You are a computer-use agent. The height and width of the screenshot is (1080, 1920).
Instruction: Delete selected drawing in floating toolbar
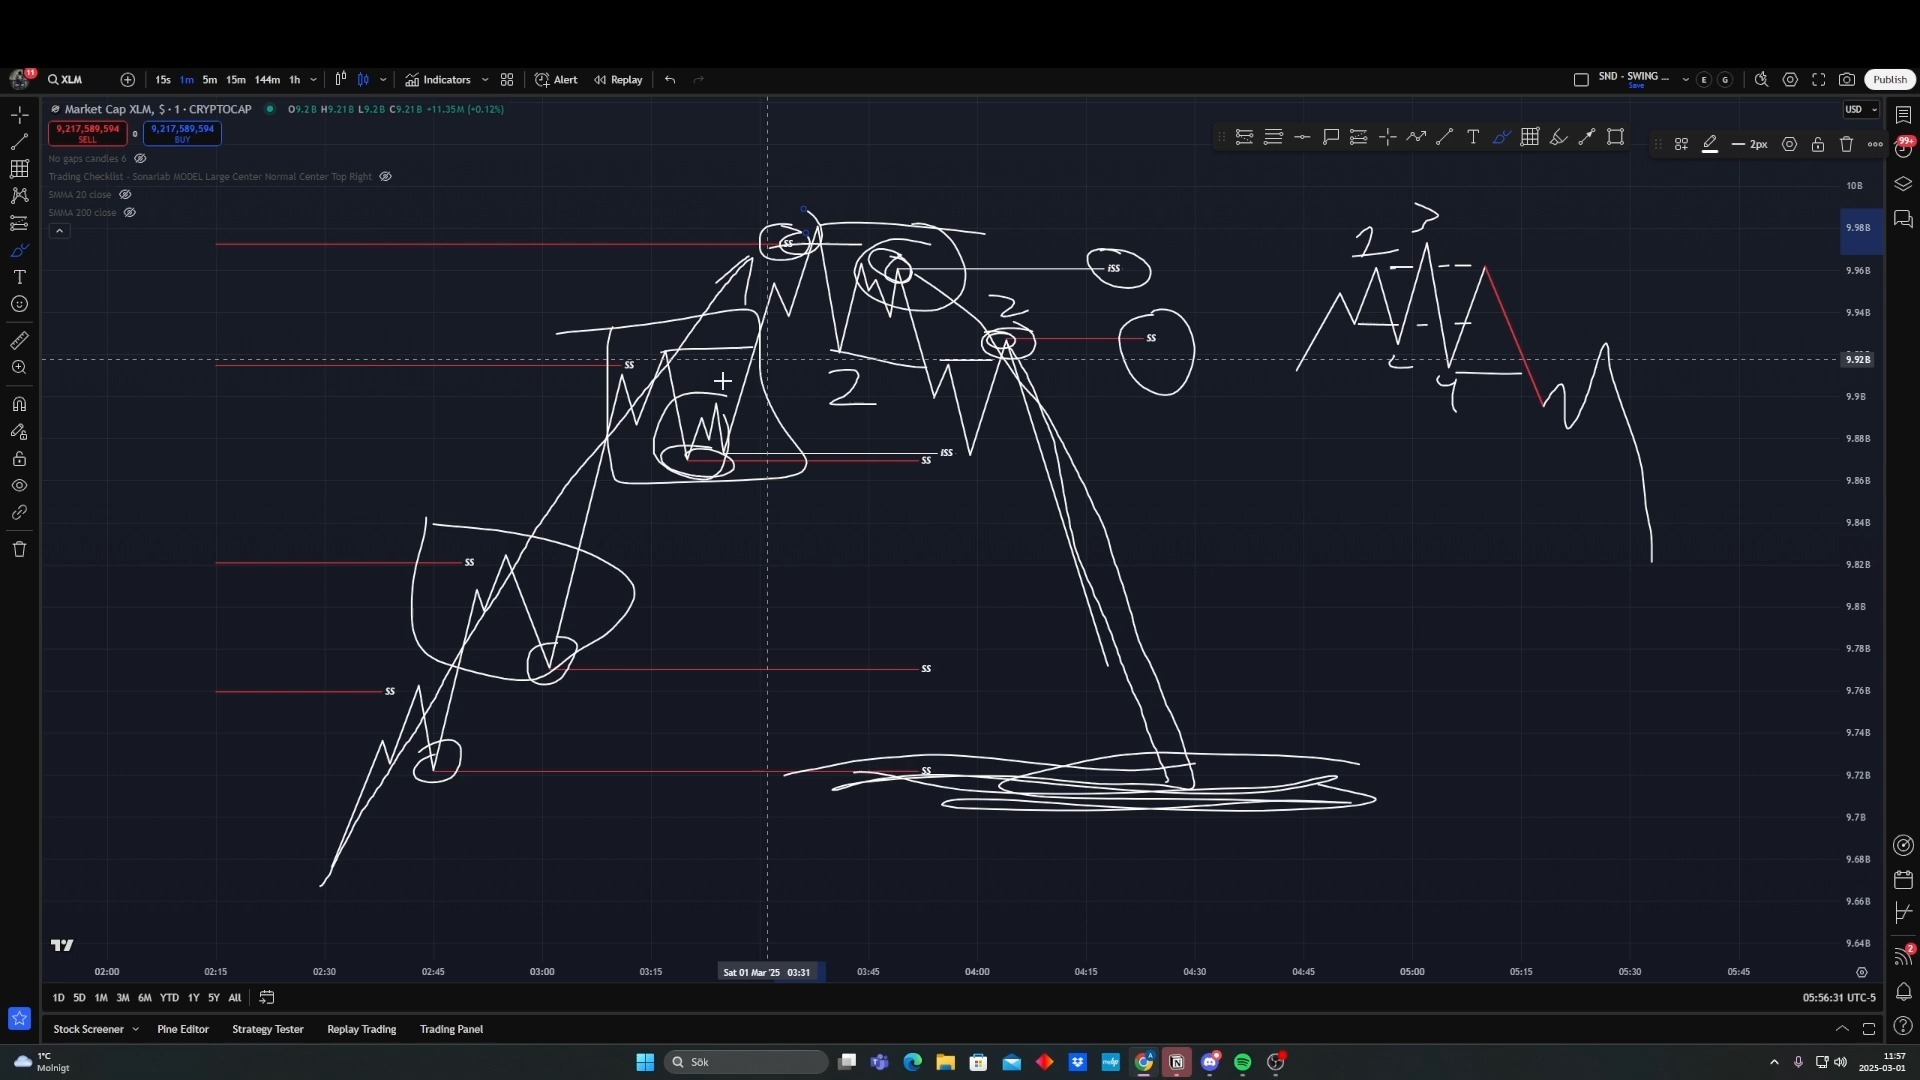click(x=1845, y=144)
